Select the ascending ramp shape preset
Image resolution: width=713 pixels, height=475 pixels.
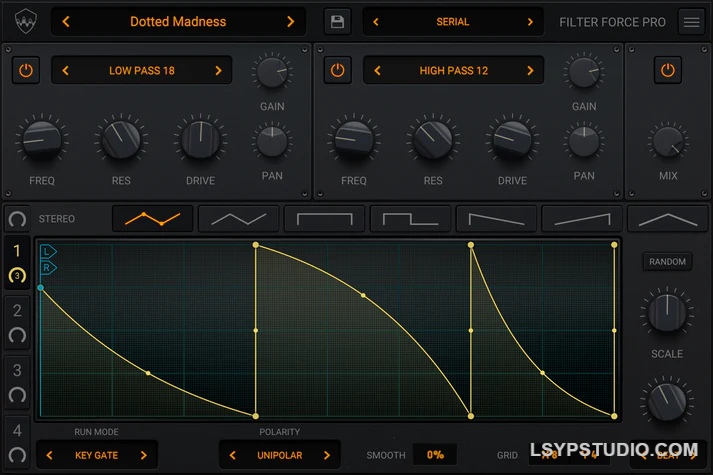[x=582, y=219]
